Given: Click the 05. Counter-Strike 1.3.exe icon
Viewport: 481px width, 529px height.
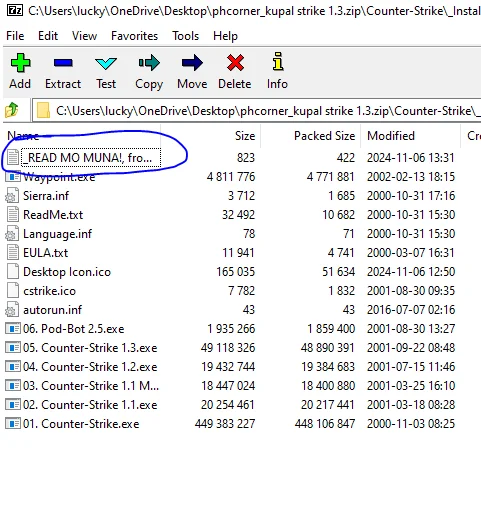Looking at the screenshot, I should [x=13, y=347].
